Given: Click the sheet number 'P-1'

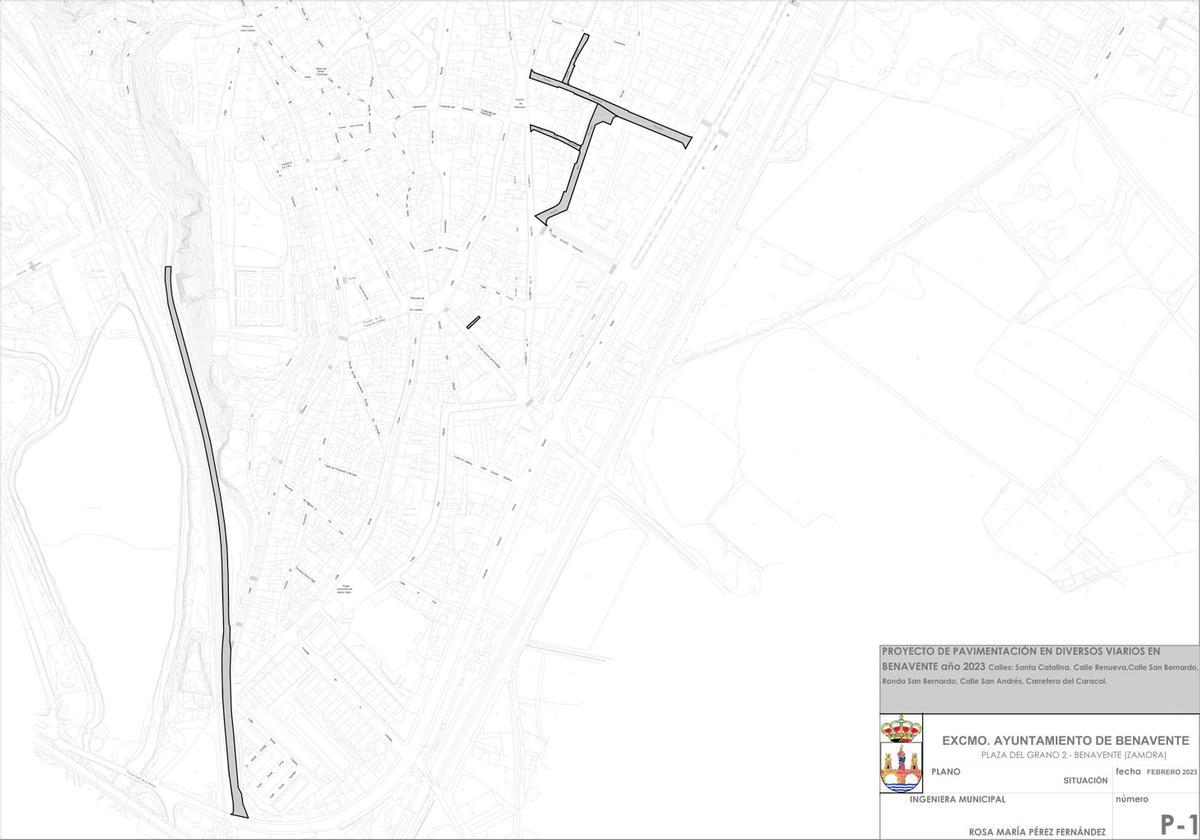Looking at the screenshot, I should [x=1180, y=825].
